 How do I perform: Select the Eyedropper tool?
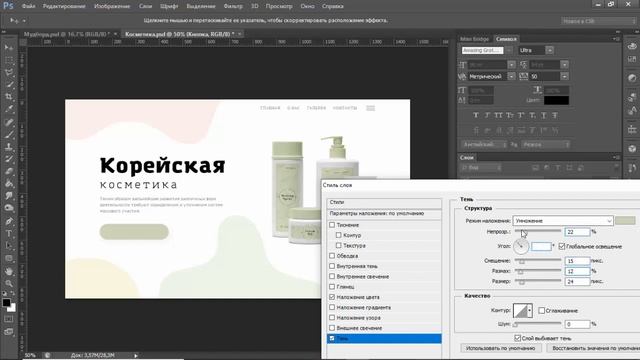9,109
